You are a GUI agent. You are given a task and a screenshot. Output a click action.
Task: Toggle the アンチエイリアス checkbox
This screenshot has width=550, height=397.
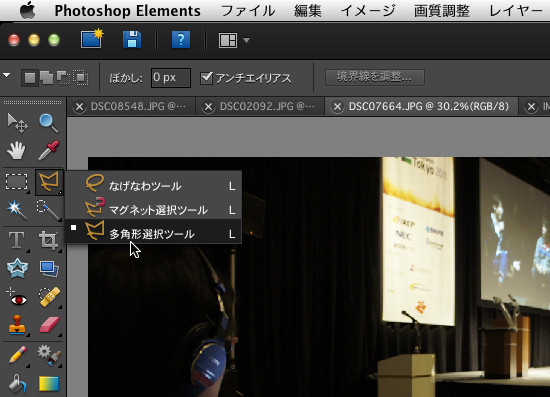point(207,78)
